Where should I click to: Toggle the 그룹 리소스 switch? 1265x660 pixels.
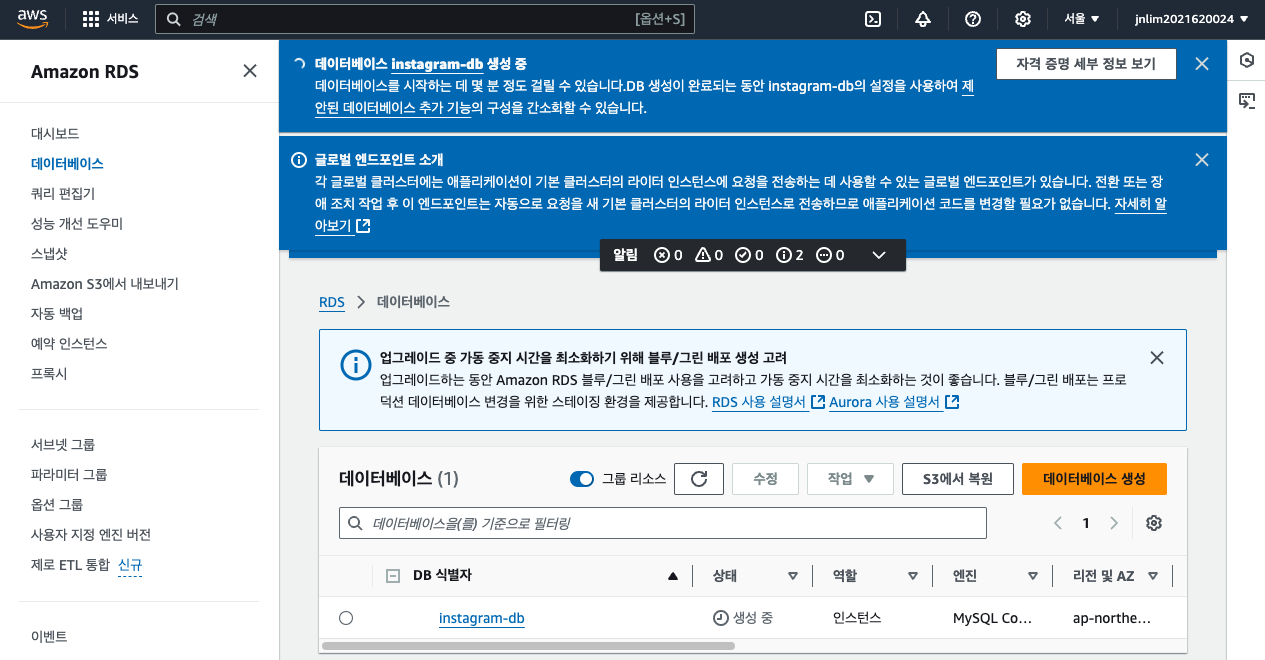[582, 479]
